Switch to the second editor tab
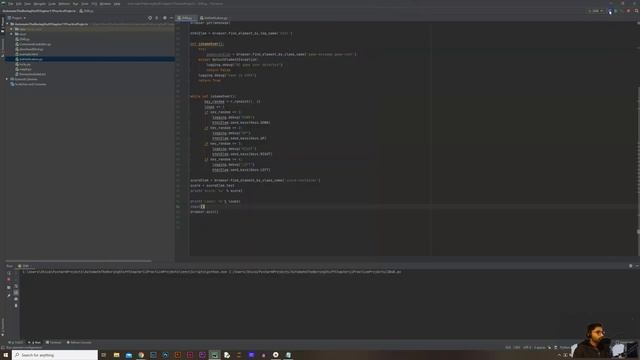This screenshot has width=640, height=360. click(x=214, y=18)
